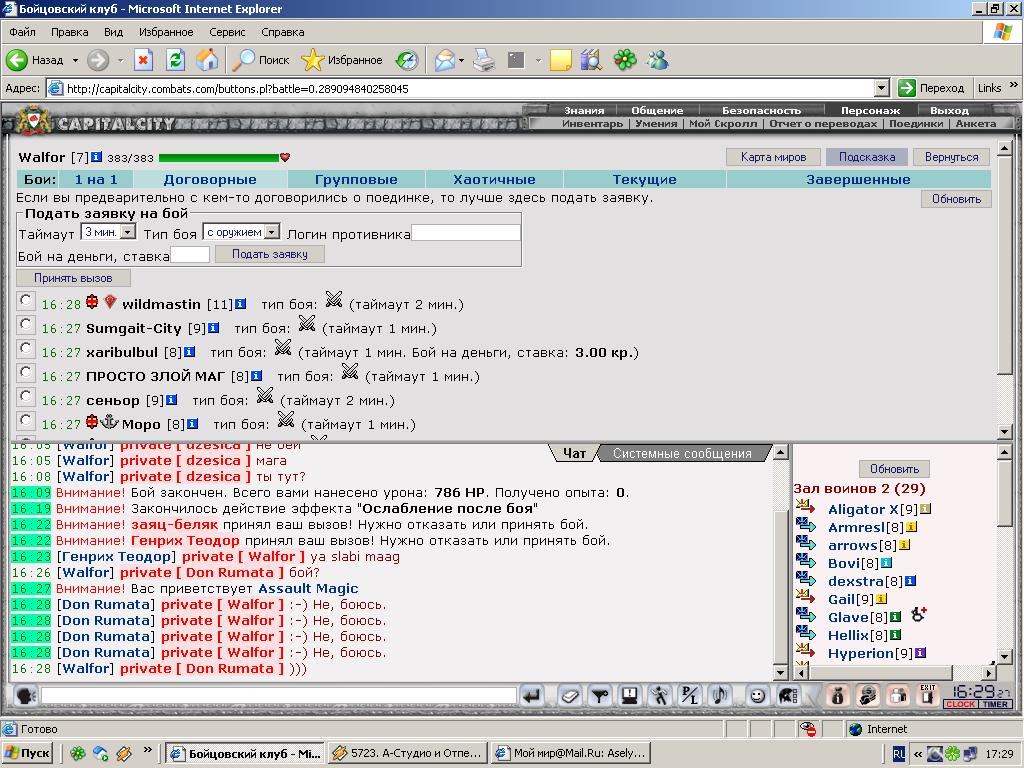1024x768 pixels.
Task: Open the Тип боя 'с оружием' dropdown
Action: click(272, 232)
